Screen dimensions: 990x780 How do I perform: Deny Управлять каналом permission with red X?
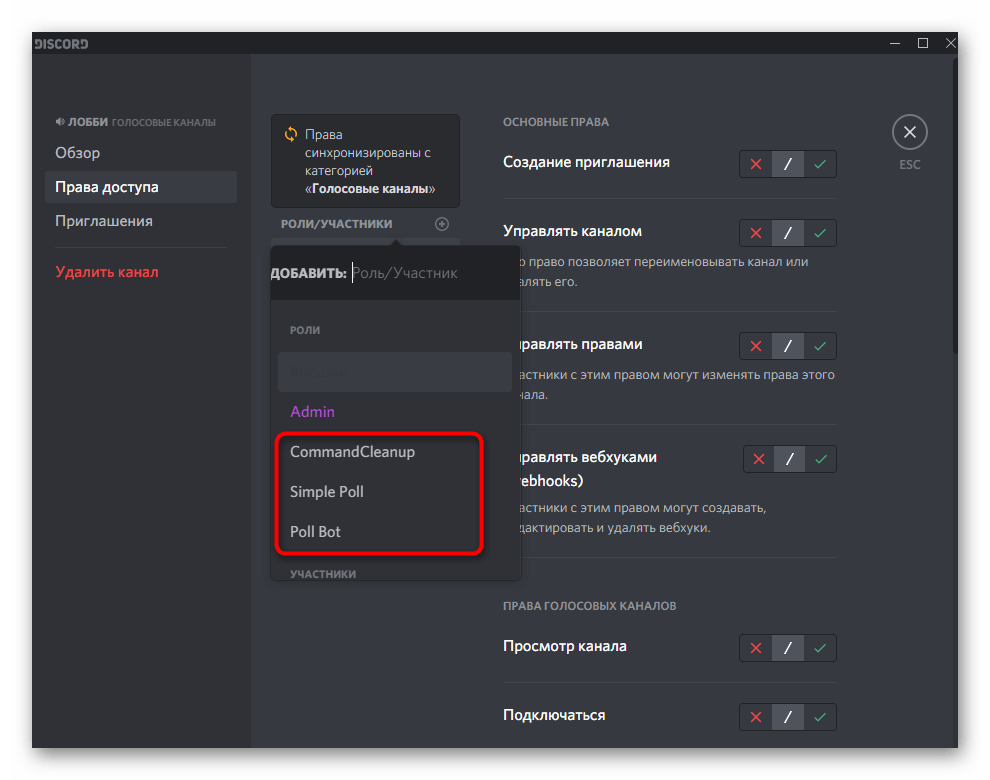(756, 233)
